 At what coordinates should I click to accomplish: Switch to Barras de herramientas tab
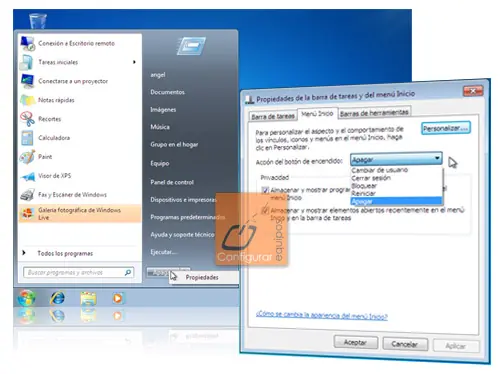click(374, 113)
